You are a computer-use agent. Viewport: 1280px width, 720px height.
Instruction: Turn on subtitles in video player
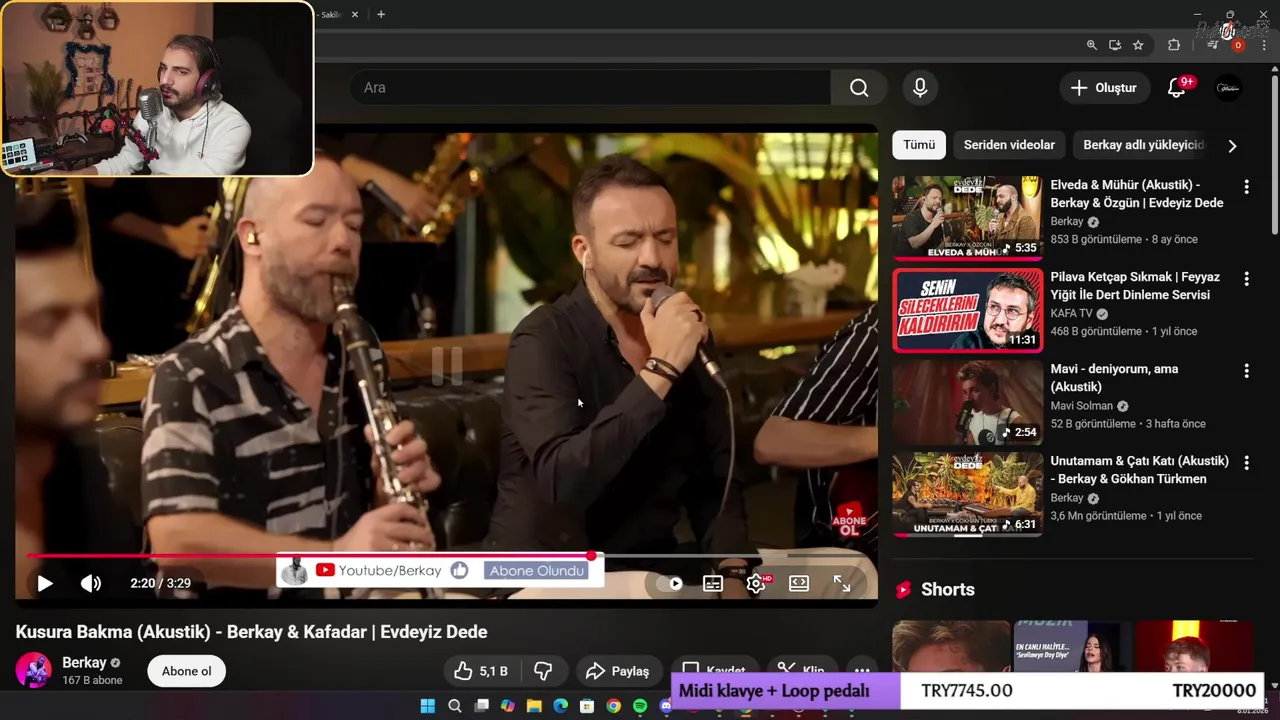[x=713, y=584]
